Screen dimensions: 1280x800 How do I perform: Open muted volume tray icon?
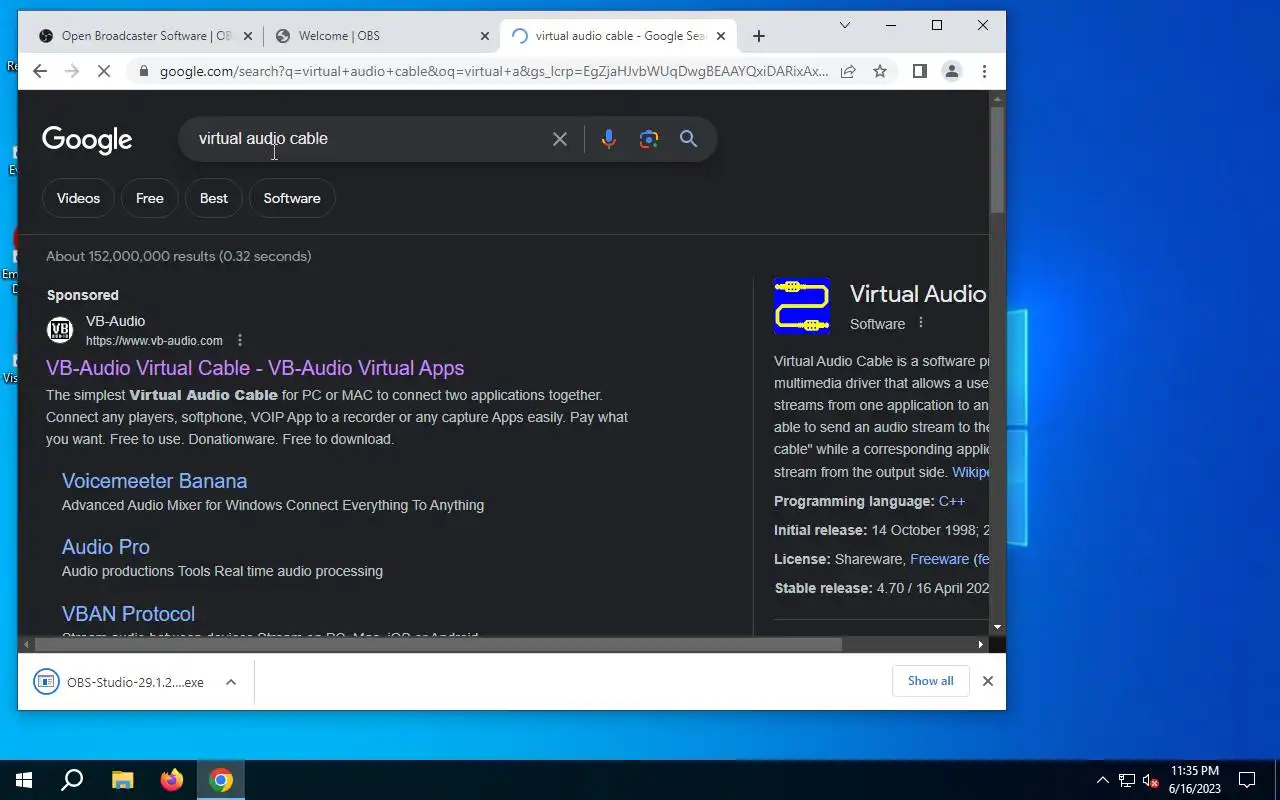(x=1151, y=780)
